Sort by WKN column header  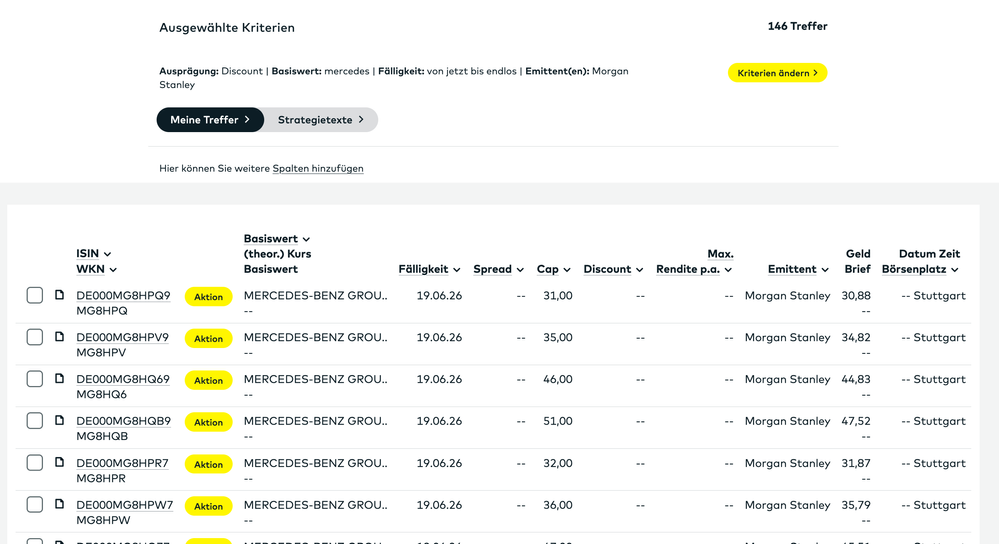(97, 269)
